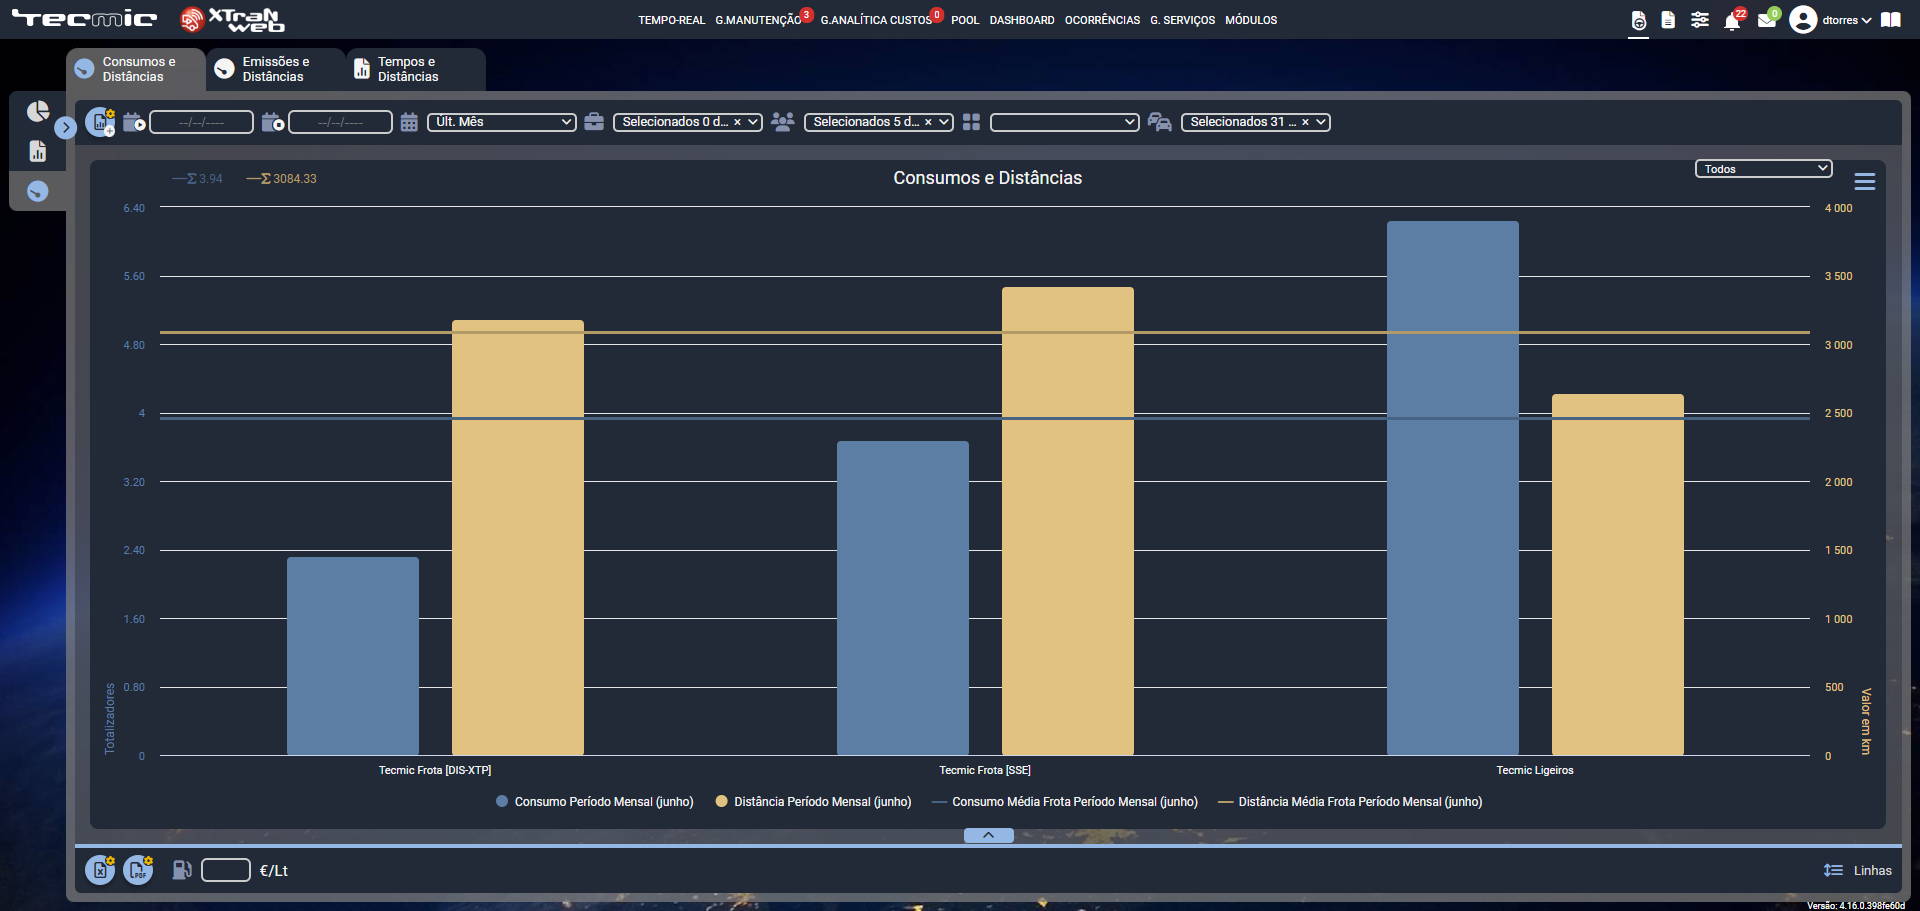This screenshot has width=1920, height=911.
Task: Open DASHBOARD menu
Action: pyautogui.click(x=1022, y=20)
